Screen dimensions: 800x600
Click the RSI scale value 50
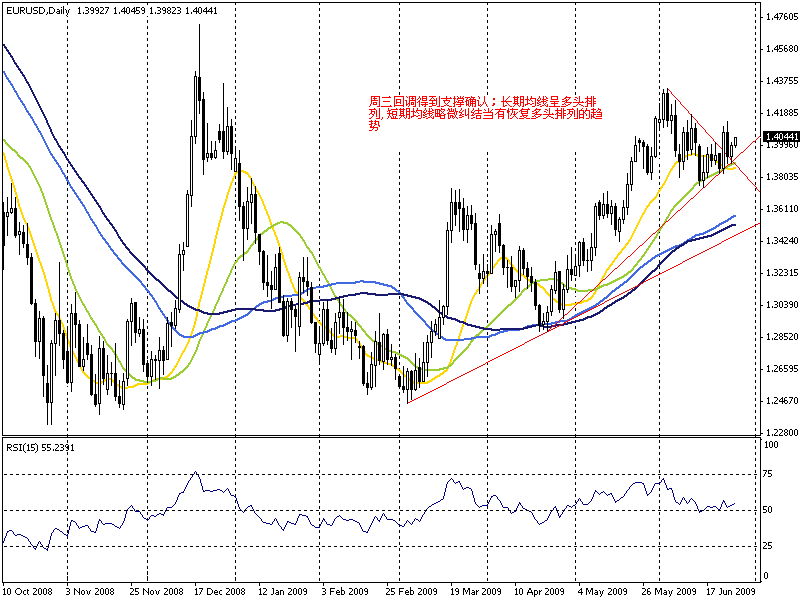[768, 510]
